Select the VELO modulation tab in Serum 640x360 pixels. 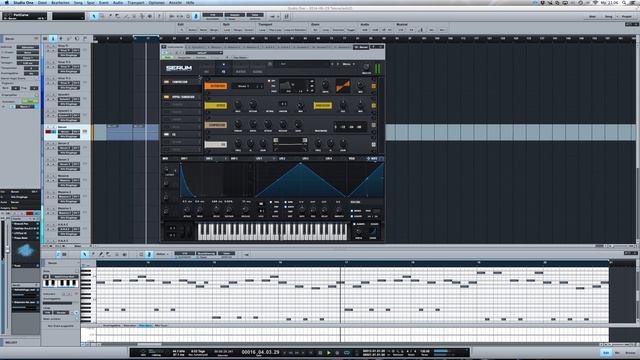352,158
